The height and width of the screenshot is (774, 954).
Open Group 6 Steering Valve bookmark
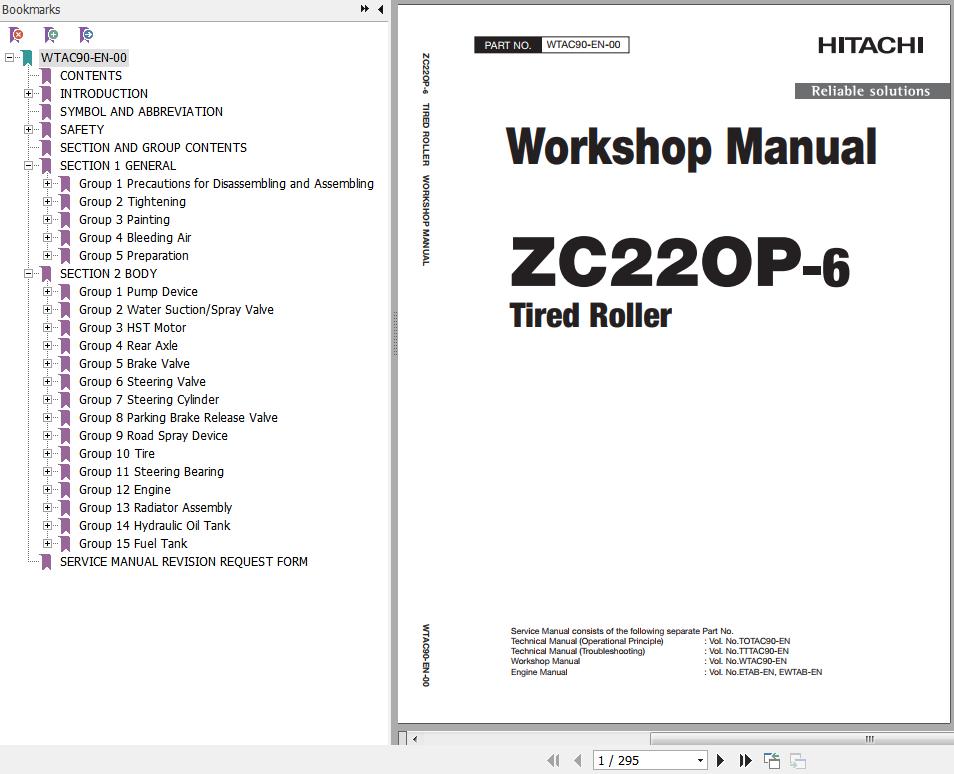142,382
